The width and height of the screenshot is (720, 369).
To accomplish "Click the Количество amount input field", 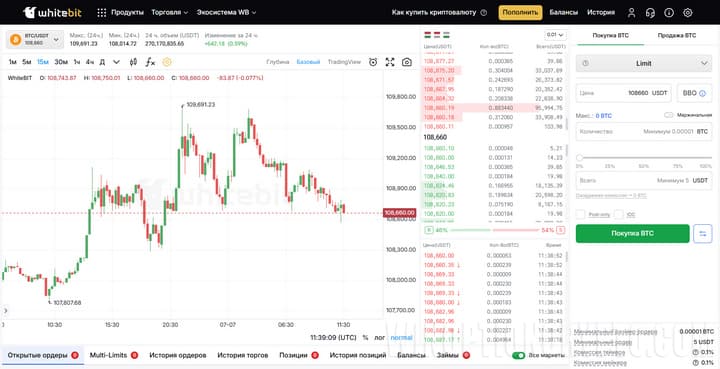I will (x=644, y=132).
